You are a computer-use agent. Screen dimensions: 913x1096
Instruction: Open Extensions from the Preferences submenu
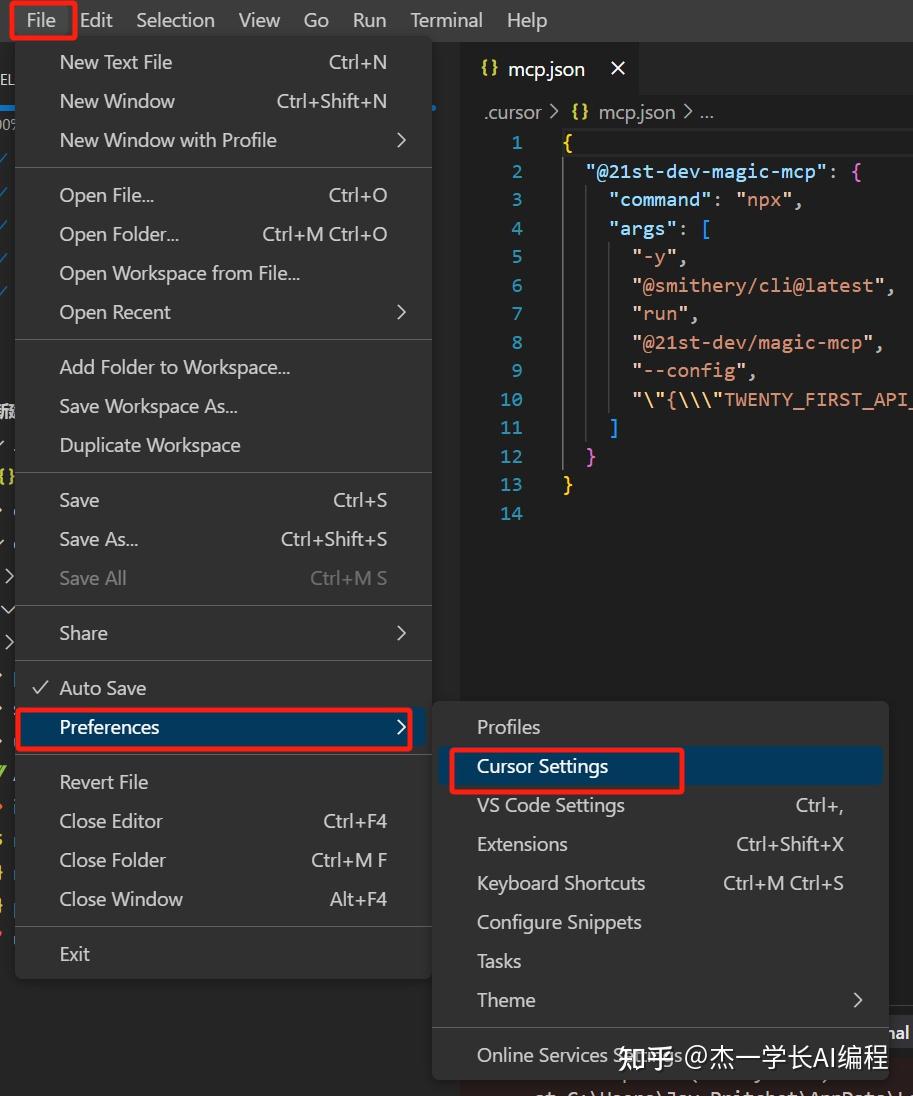coord(522,844)
